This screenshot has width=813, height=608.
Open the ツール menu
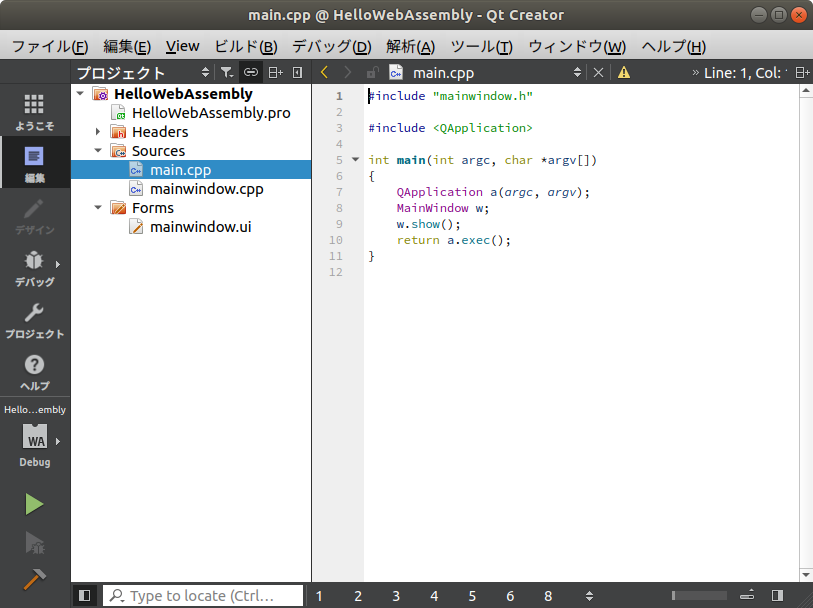coord(484,46)
